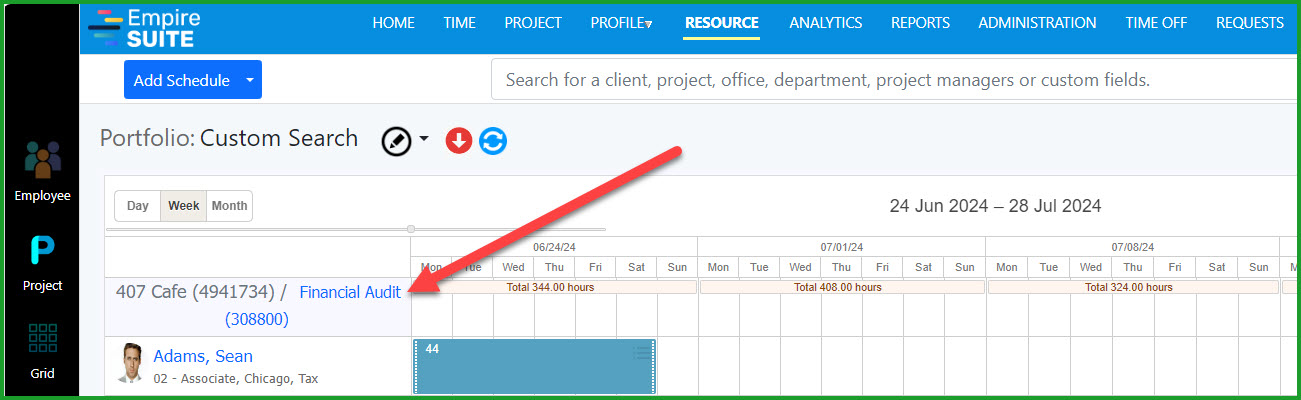Switch calendar to Week view
Viewport: 1301px width, 400px height.
coord(184,206)
